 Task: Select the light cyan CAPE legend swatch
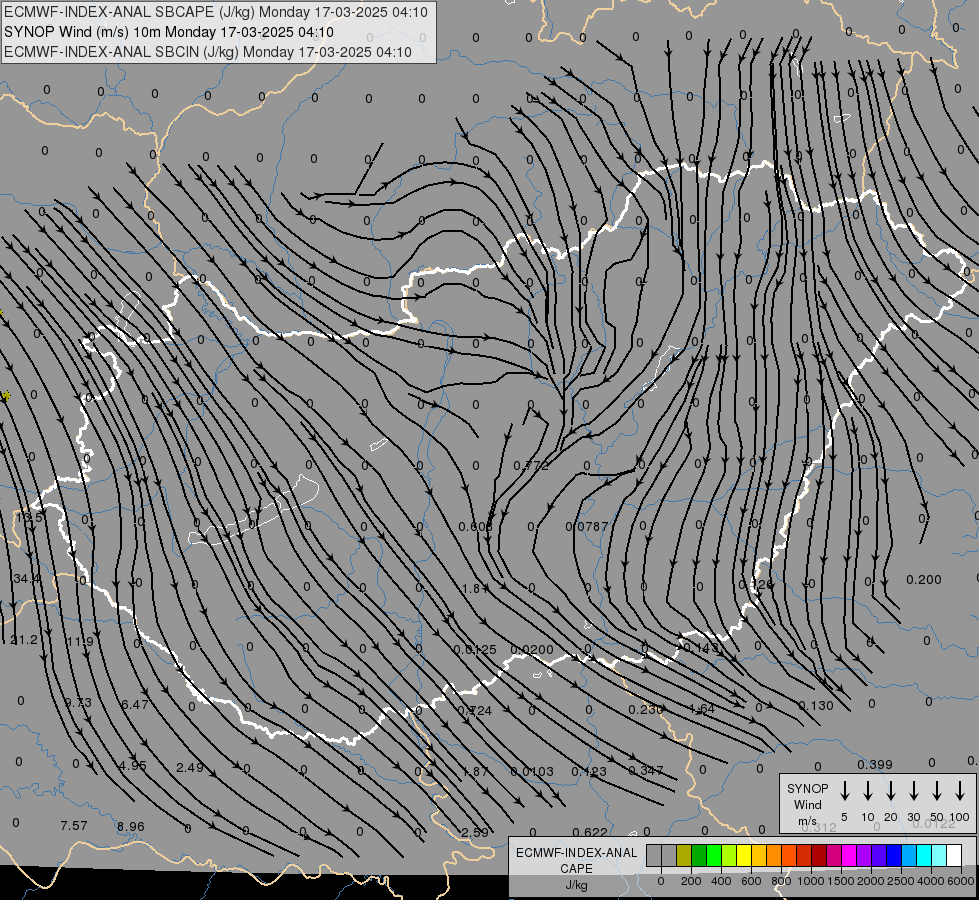[939, 855]
